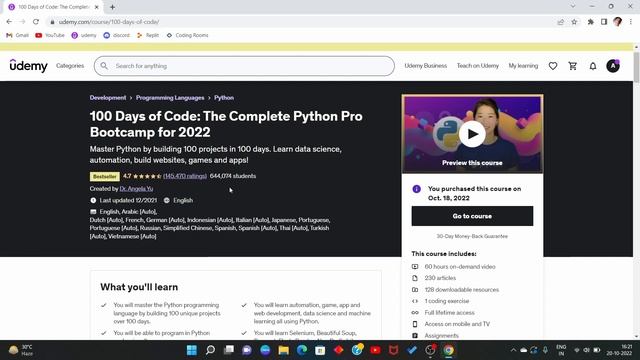Toggle the browser side panel icon

604,22
